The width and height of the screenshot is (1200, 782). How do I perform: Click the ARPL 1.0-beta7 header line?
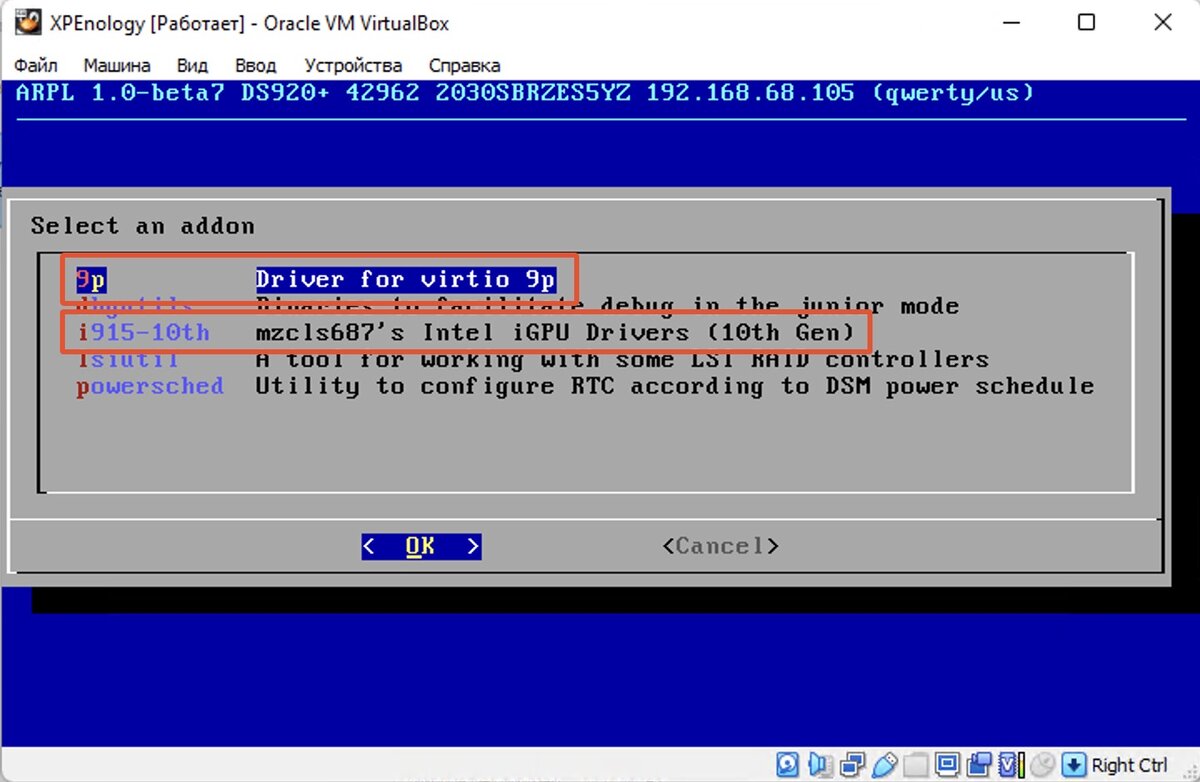point(525,93)
